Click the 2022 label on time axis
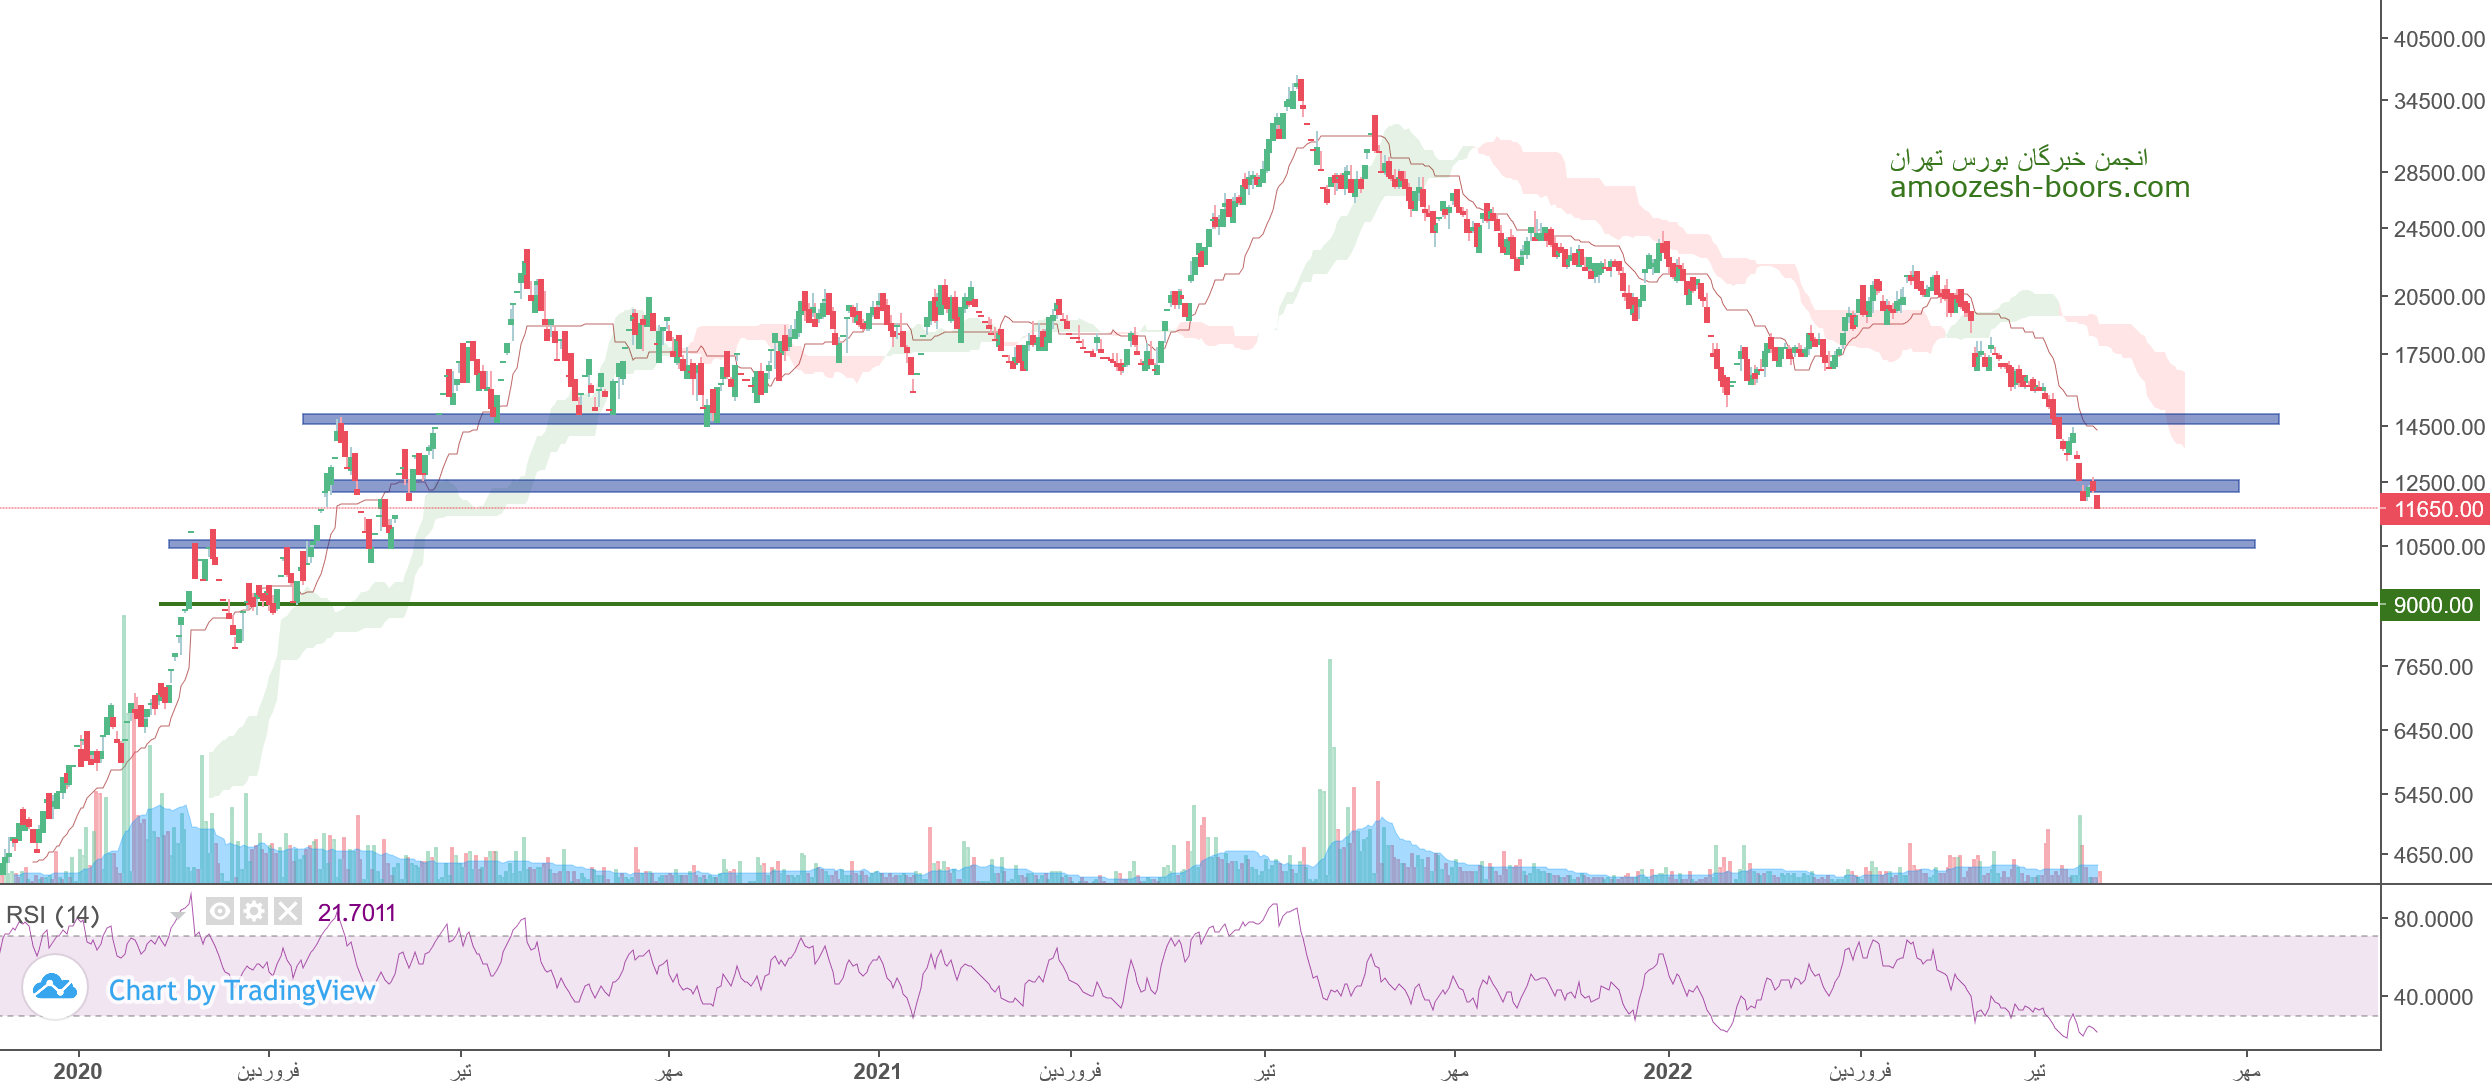This screenshot has width=2492, height=1087. pyautogui.click(x=1667, y=1071)
